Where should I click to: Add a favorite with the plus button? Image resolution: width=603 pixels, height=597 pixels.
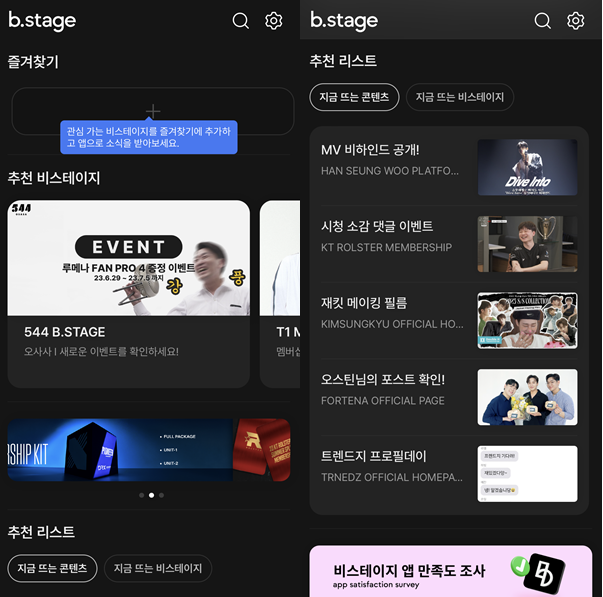(153, 111)
